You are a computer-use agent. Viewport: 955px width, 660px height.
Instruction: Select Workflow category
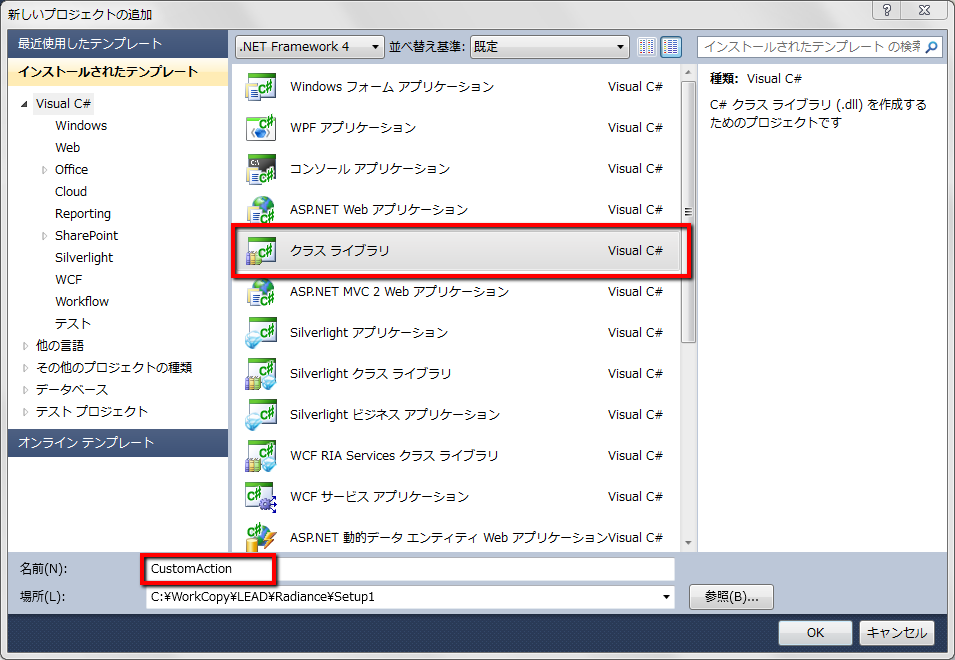coord(82,301)
